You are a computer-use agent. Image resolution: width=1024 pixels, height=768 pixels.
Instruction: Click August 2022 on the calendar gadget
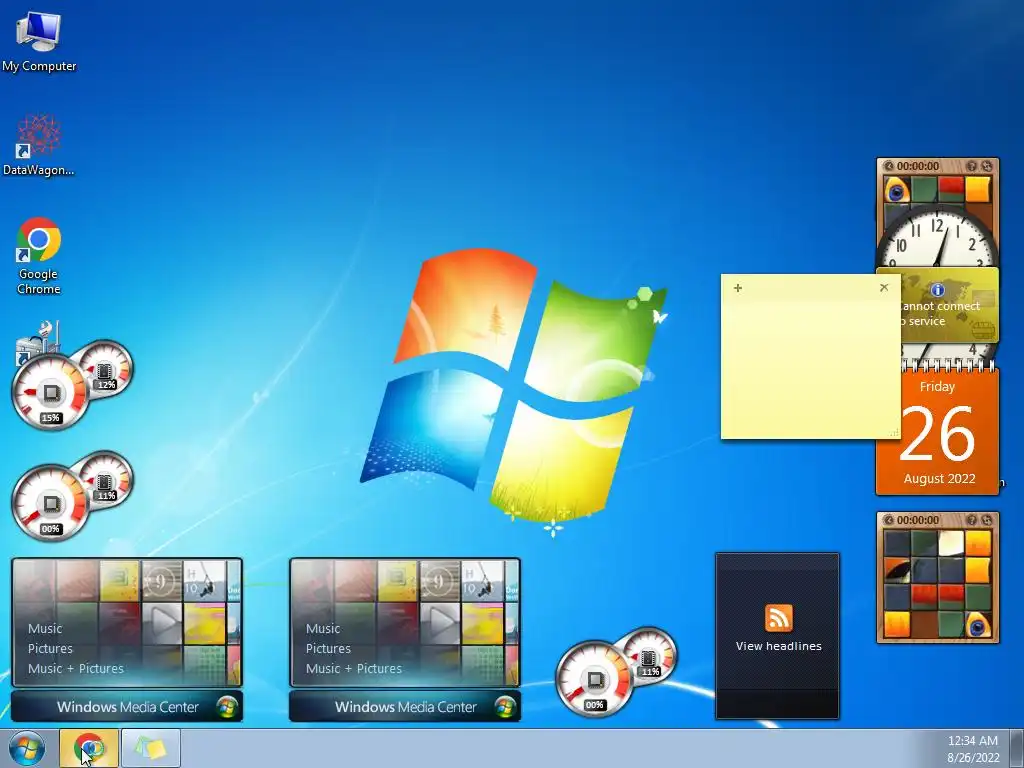pyautogui.click(x=939, y=479)
